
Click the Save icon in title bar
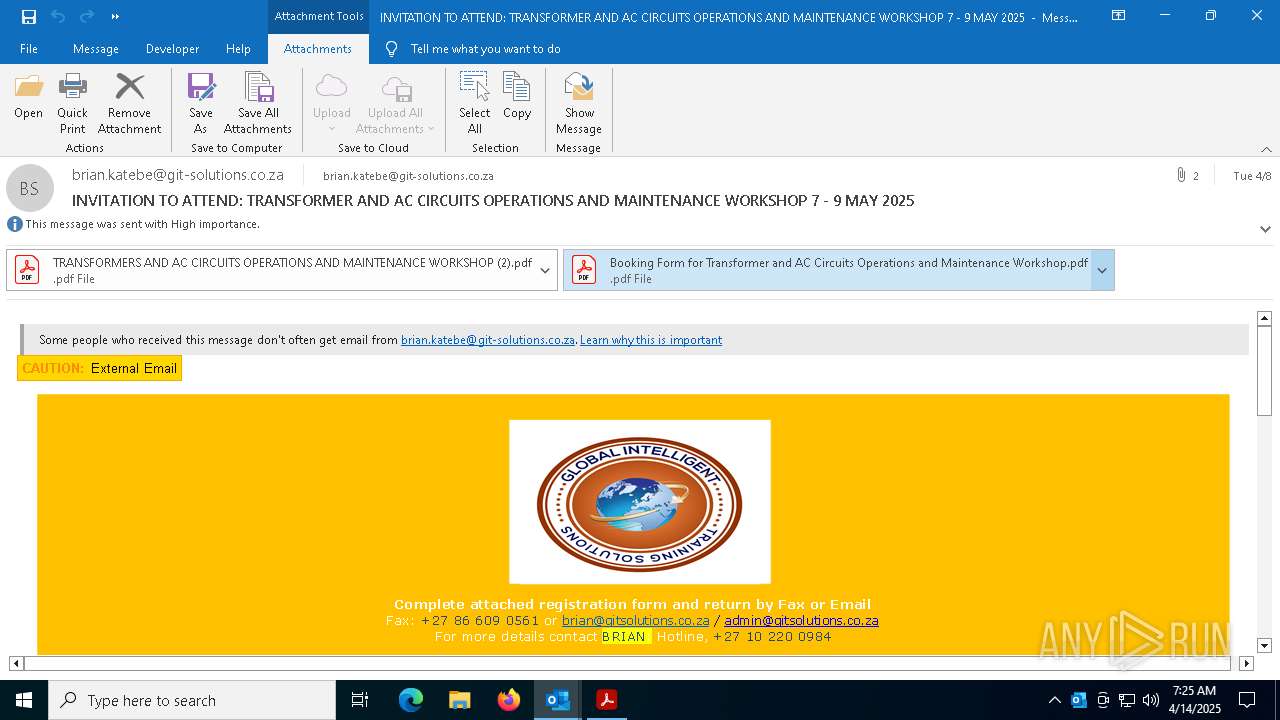click(29, 16)
